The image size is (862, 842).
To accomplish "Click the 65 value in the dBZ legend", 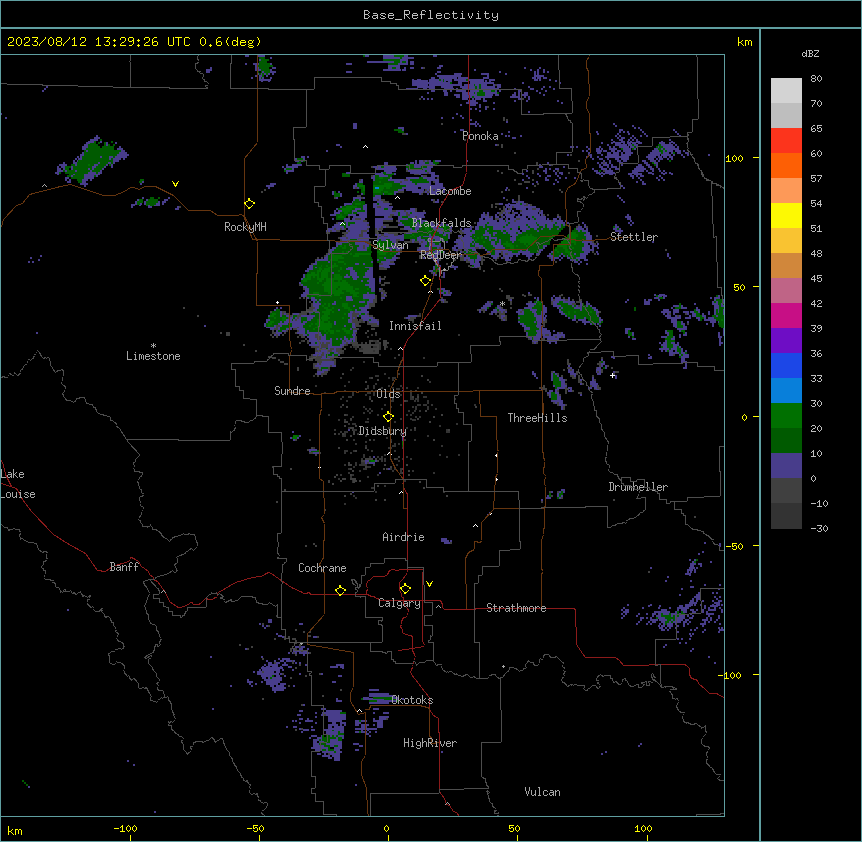I will [816, 128].
